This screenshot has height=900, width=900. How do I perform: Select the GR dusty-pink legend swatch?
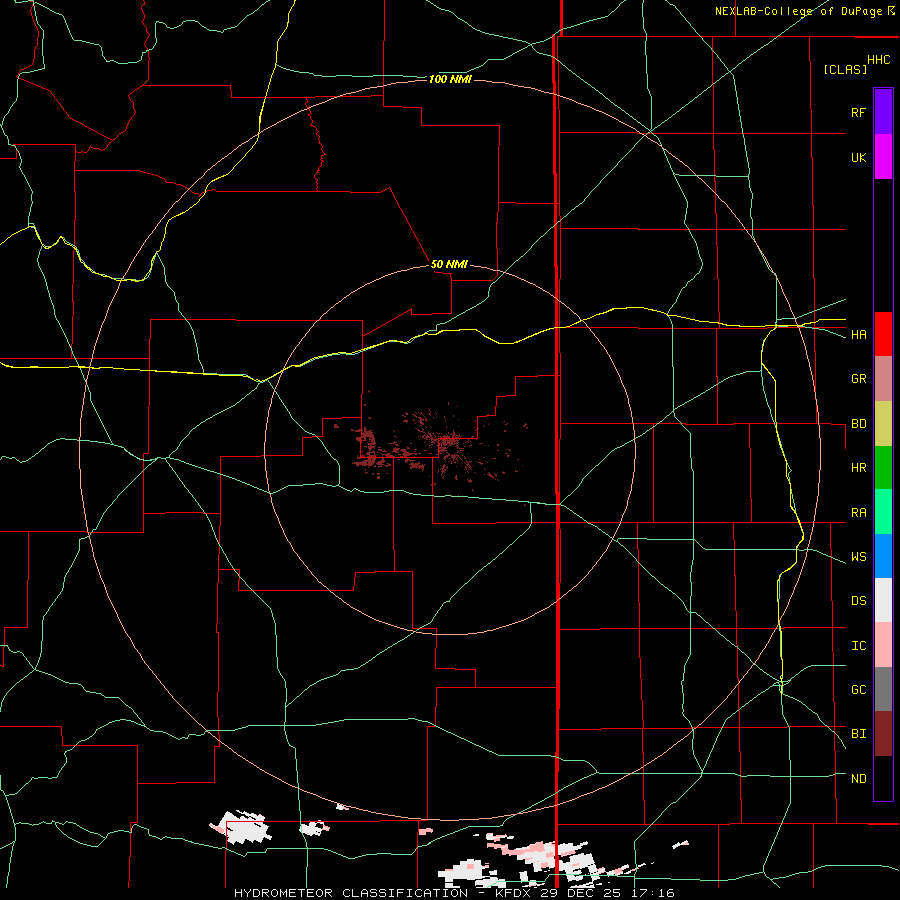click(x=883, y=379)
